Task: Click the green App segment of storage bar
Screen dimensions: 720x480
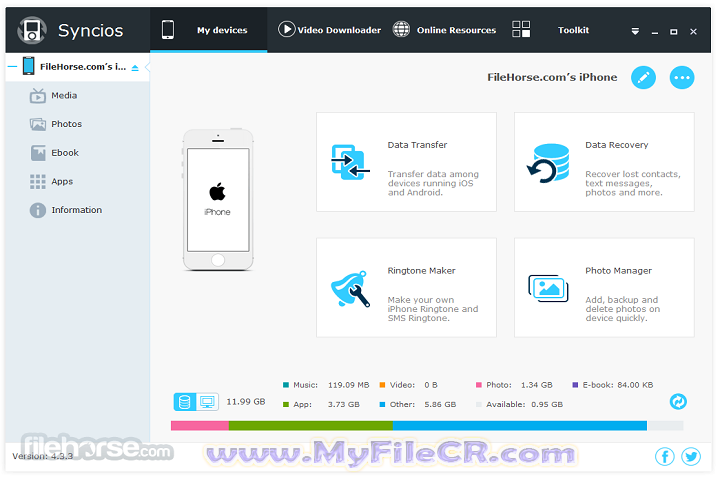Action: pos(311,426)
